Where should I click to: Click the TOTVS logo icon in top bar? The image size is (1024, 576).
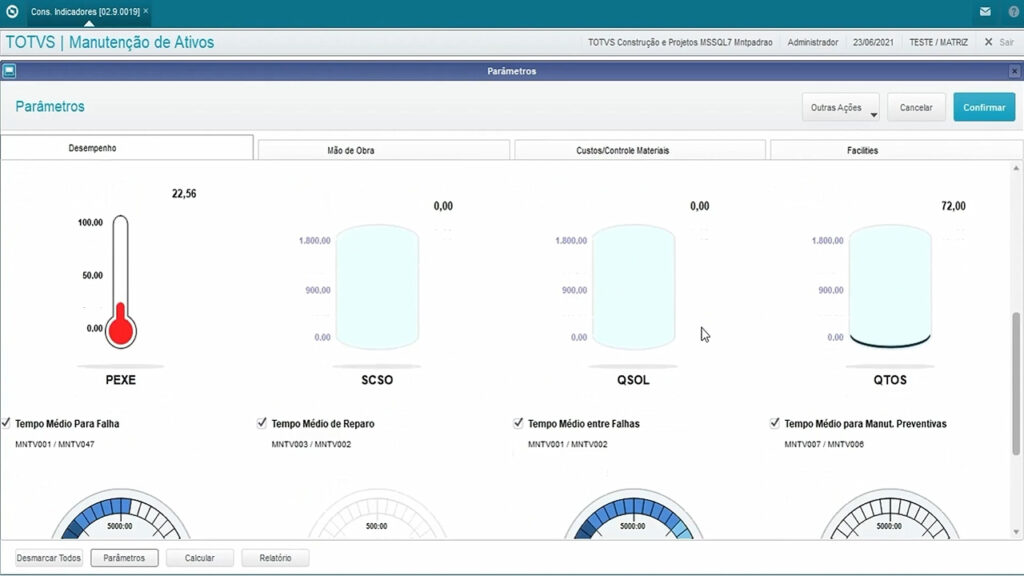tap(12, 11)
